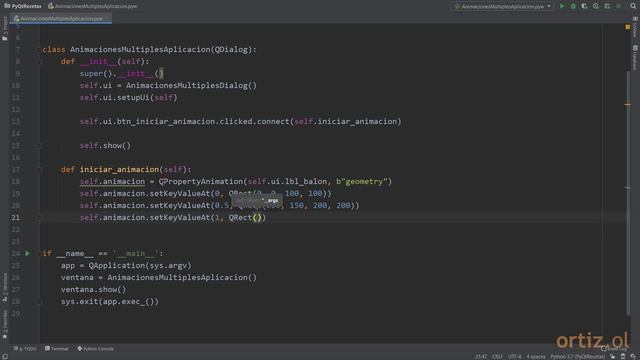Image resolution: width=640 pixels, height=360 pixels.
Task: Toggle tool window buttons at bottom-left corner
Action: [x=4, y=356]
